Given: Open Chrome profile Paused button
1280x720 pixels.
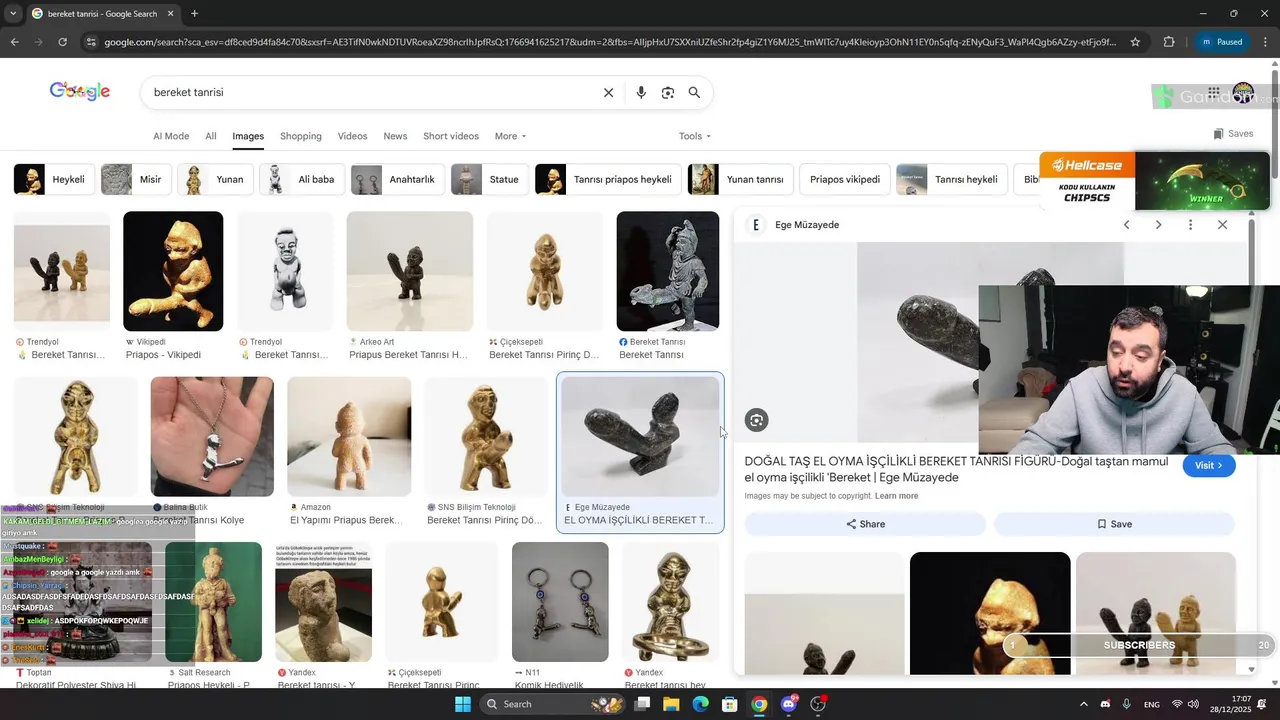Looking at the screenshot, I should [1221, 42].
